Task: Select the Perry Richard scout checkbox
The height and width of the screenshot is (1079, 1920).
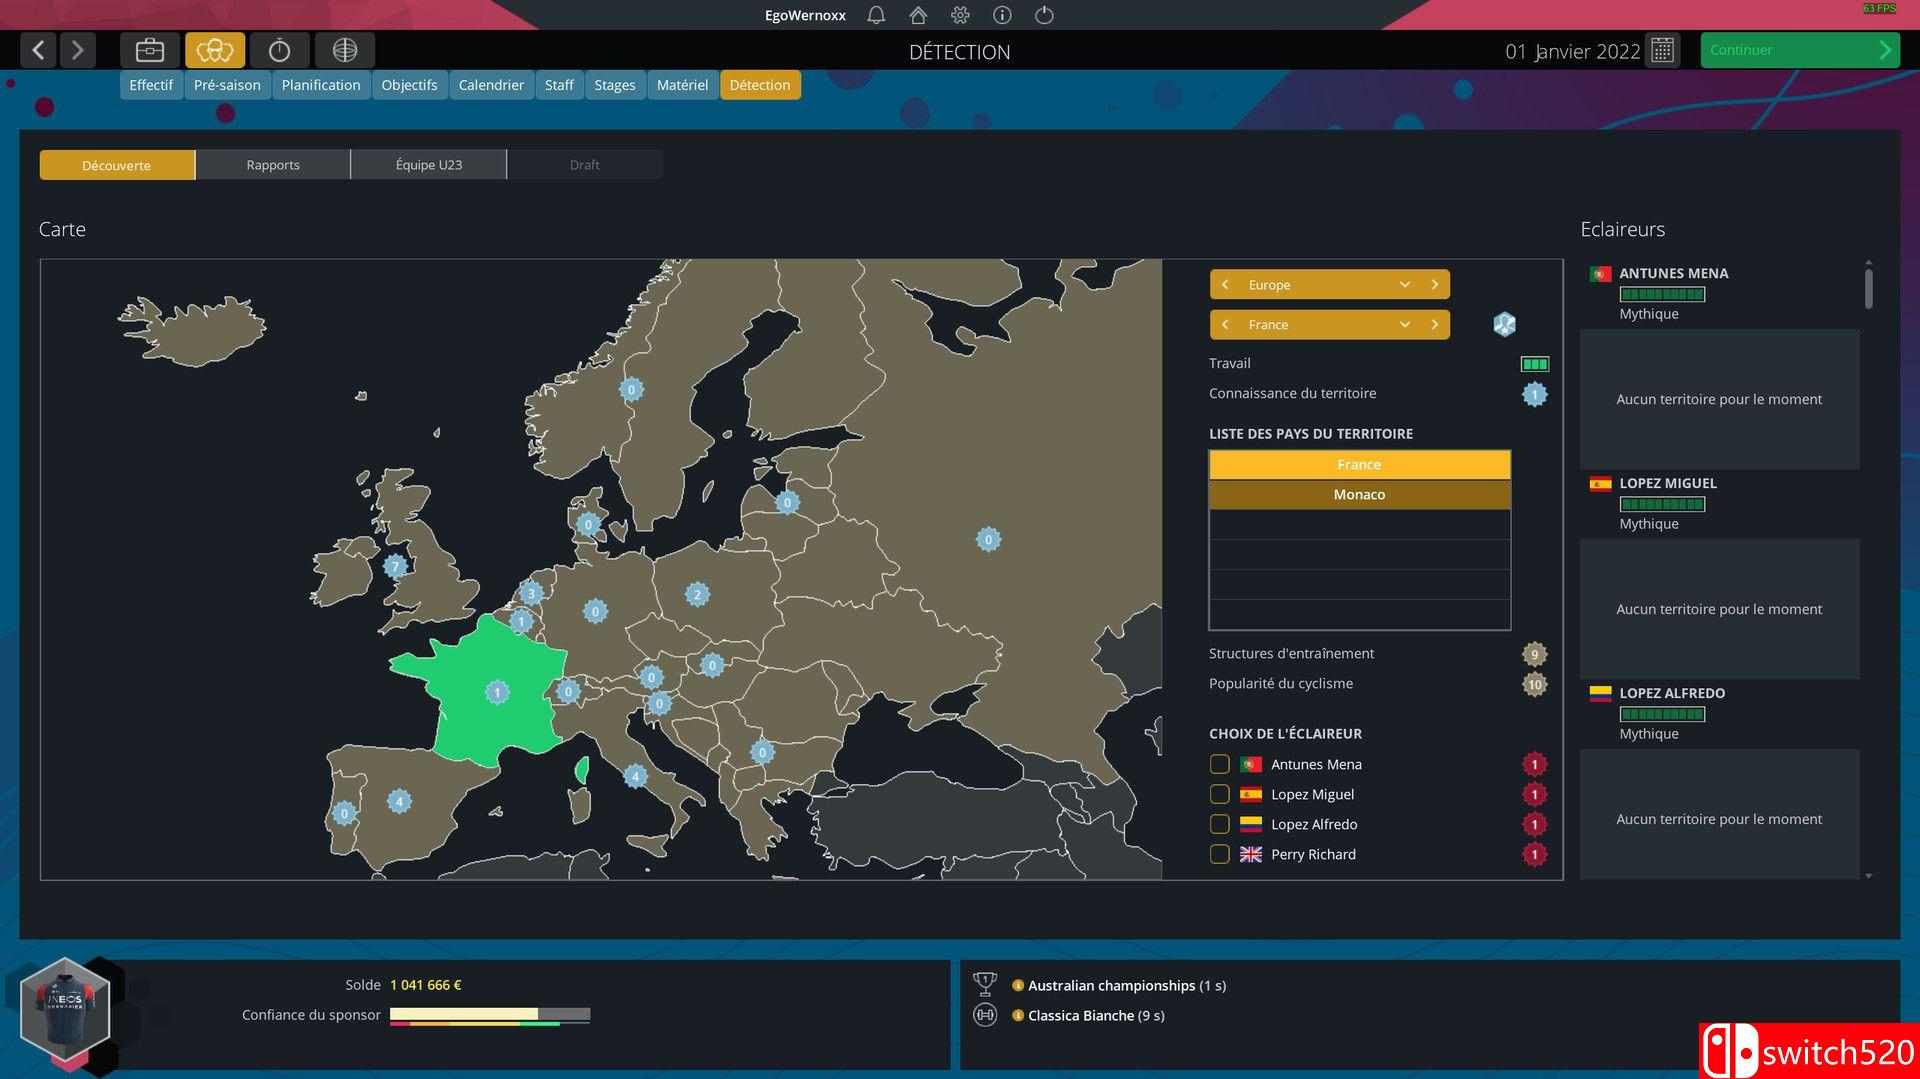Action: pyautogui.click(x=1219, y=855)
